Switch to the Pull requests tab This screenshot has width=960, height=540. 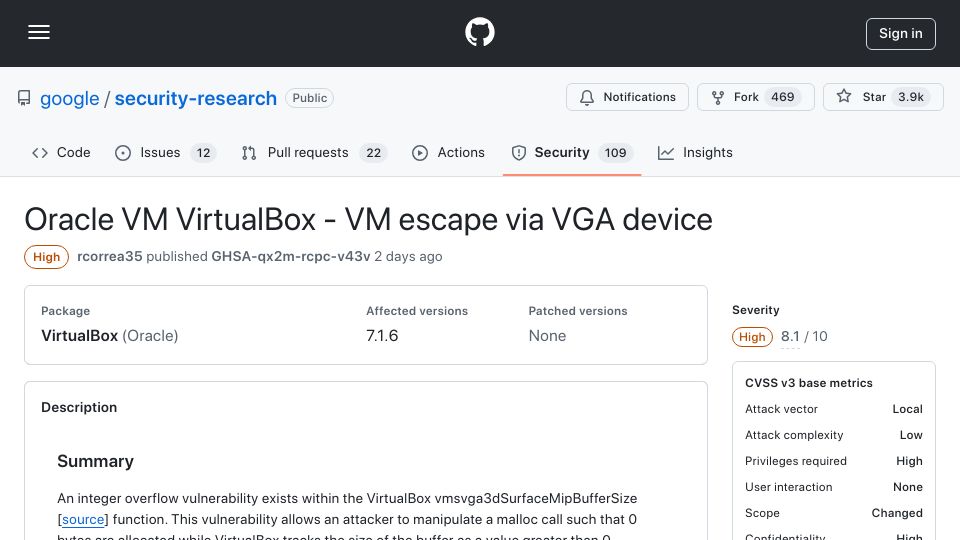tap(314, 152)
